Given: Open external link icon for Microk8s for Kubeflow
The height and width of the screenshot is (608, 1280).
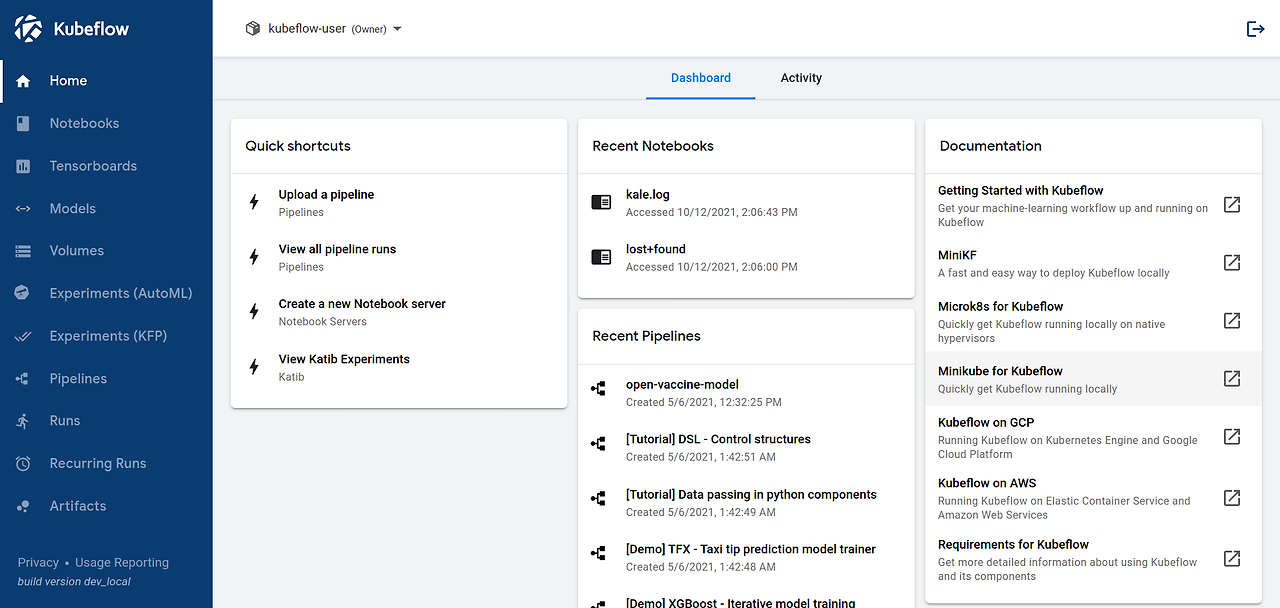Looking at the screenshot, I should [x=1232, y=321].
